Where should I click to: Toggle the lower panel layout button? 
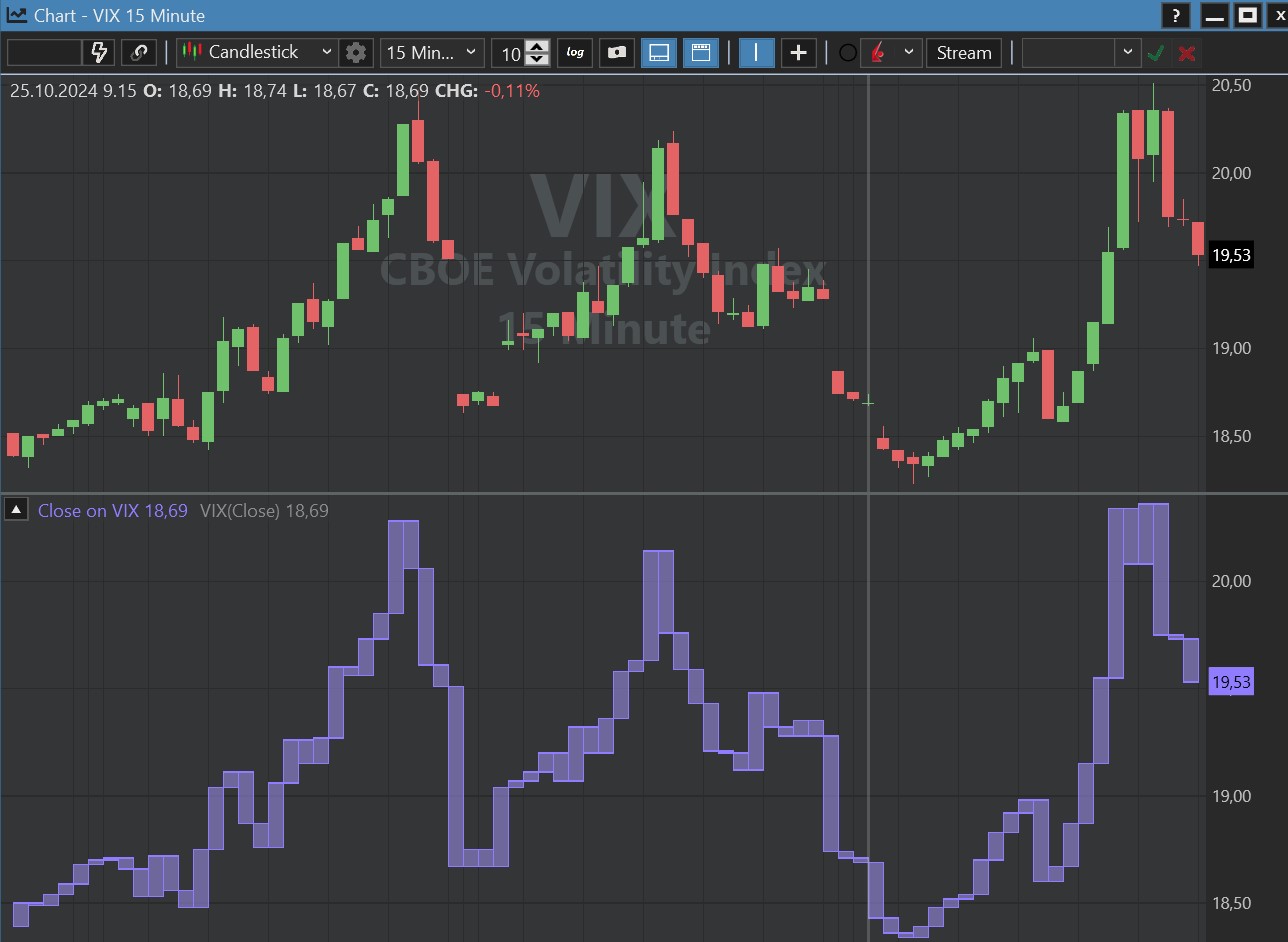[659, 52]
